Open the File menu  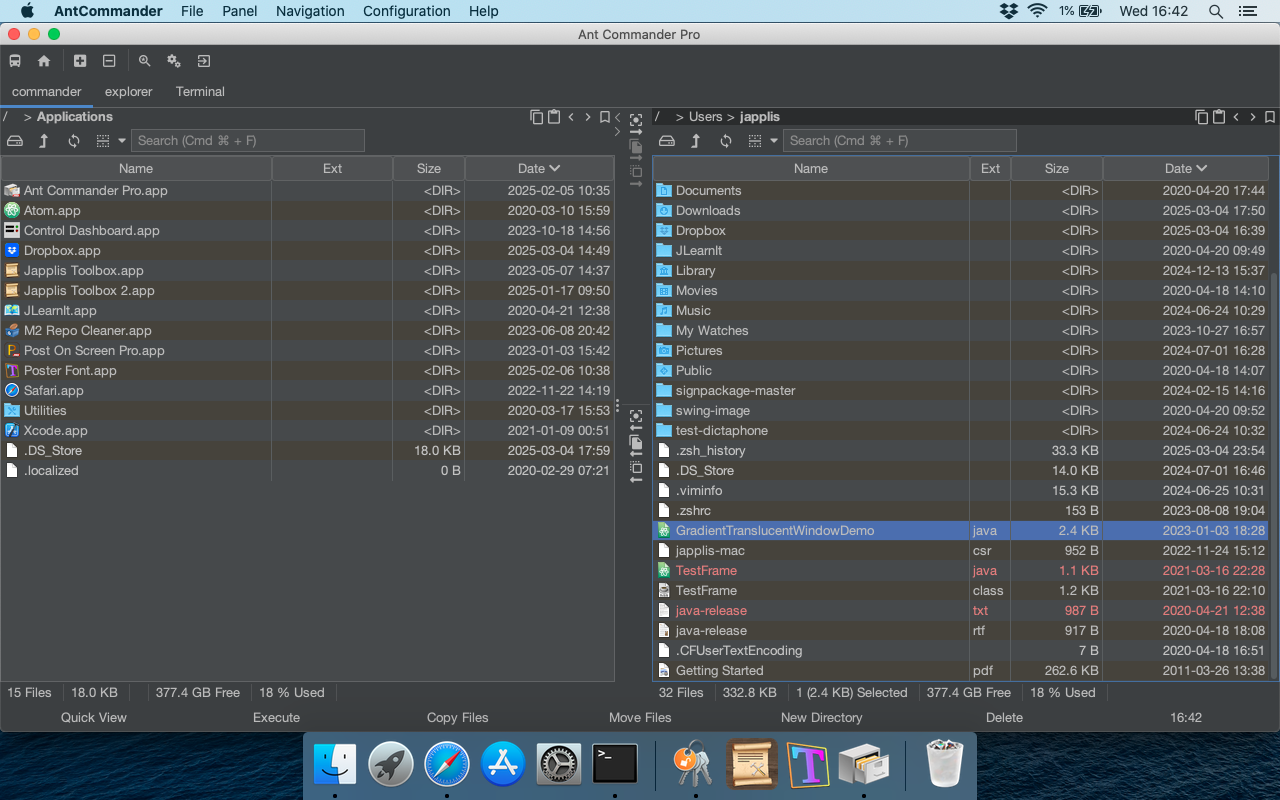[192, 11]
